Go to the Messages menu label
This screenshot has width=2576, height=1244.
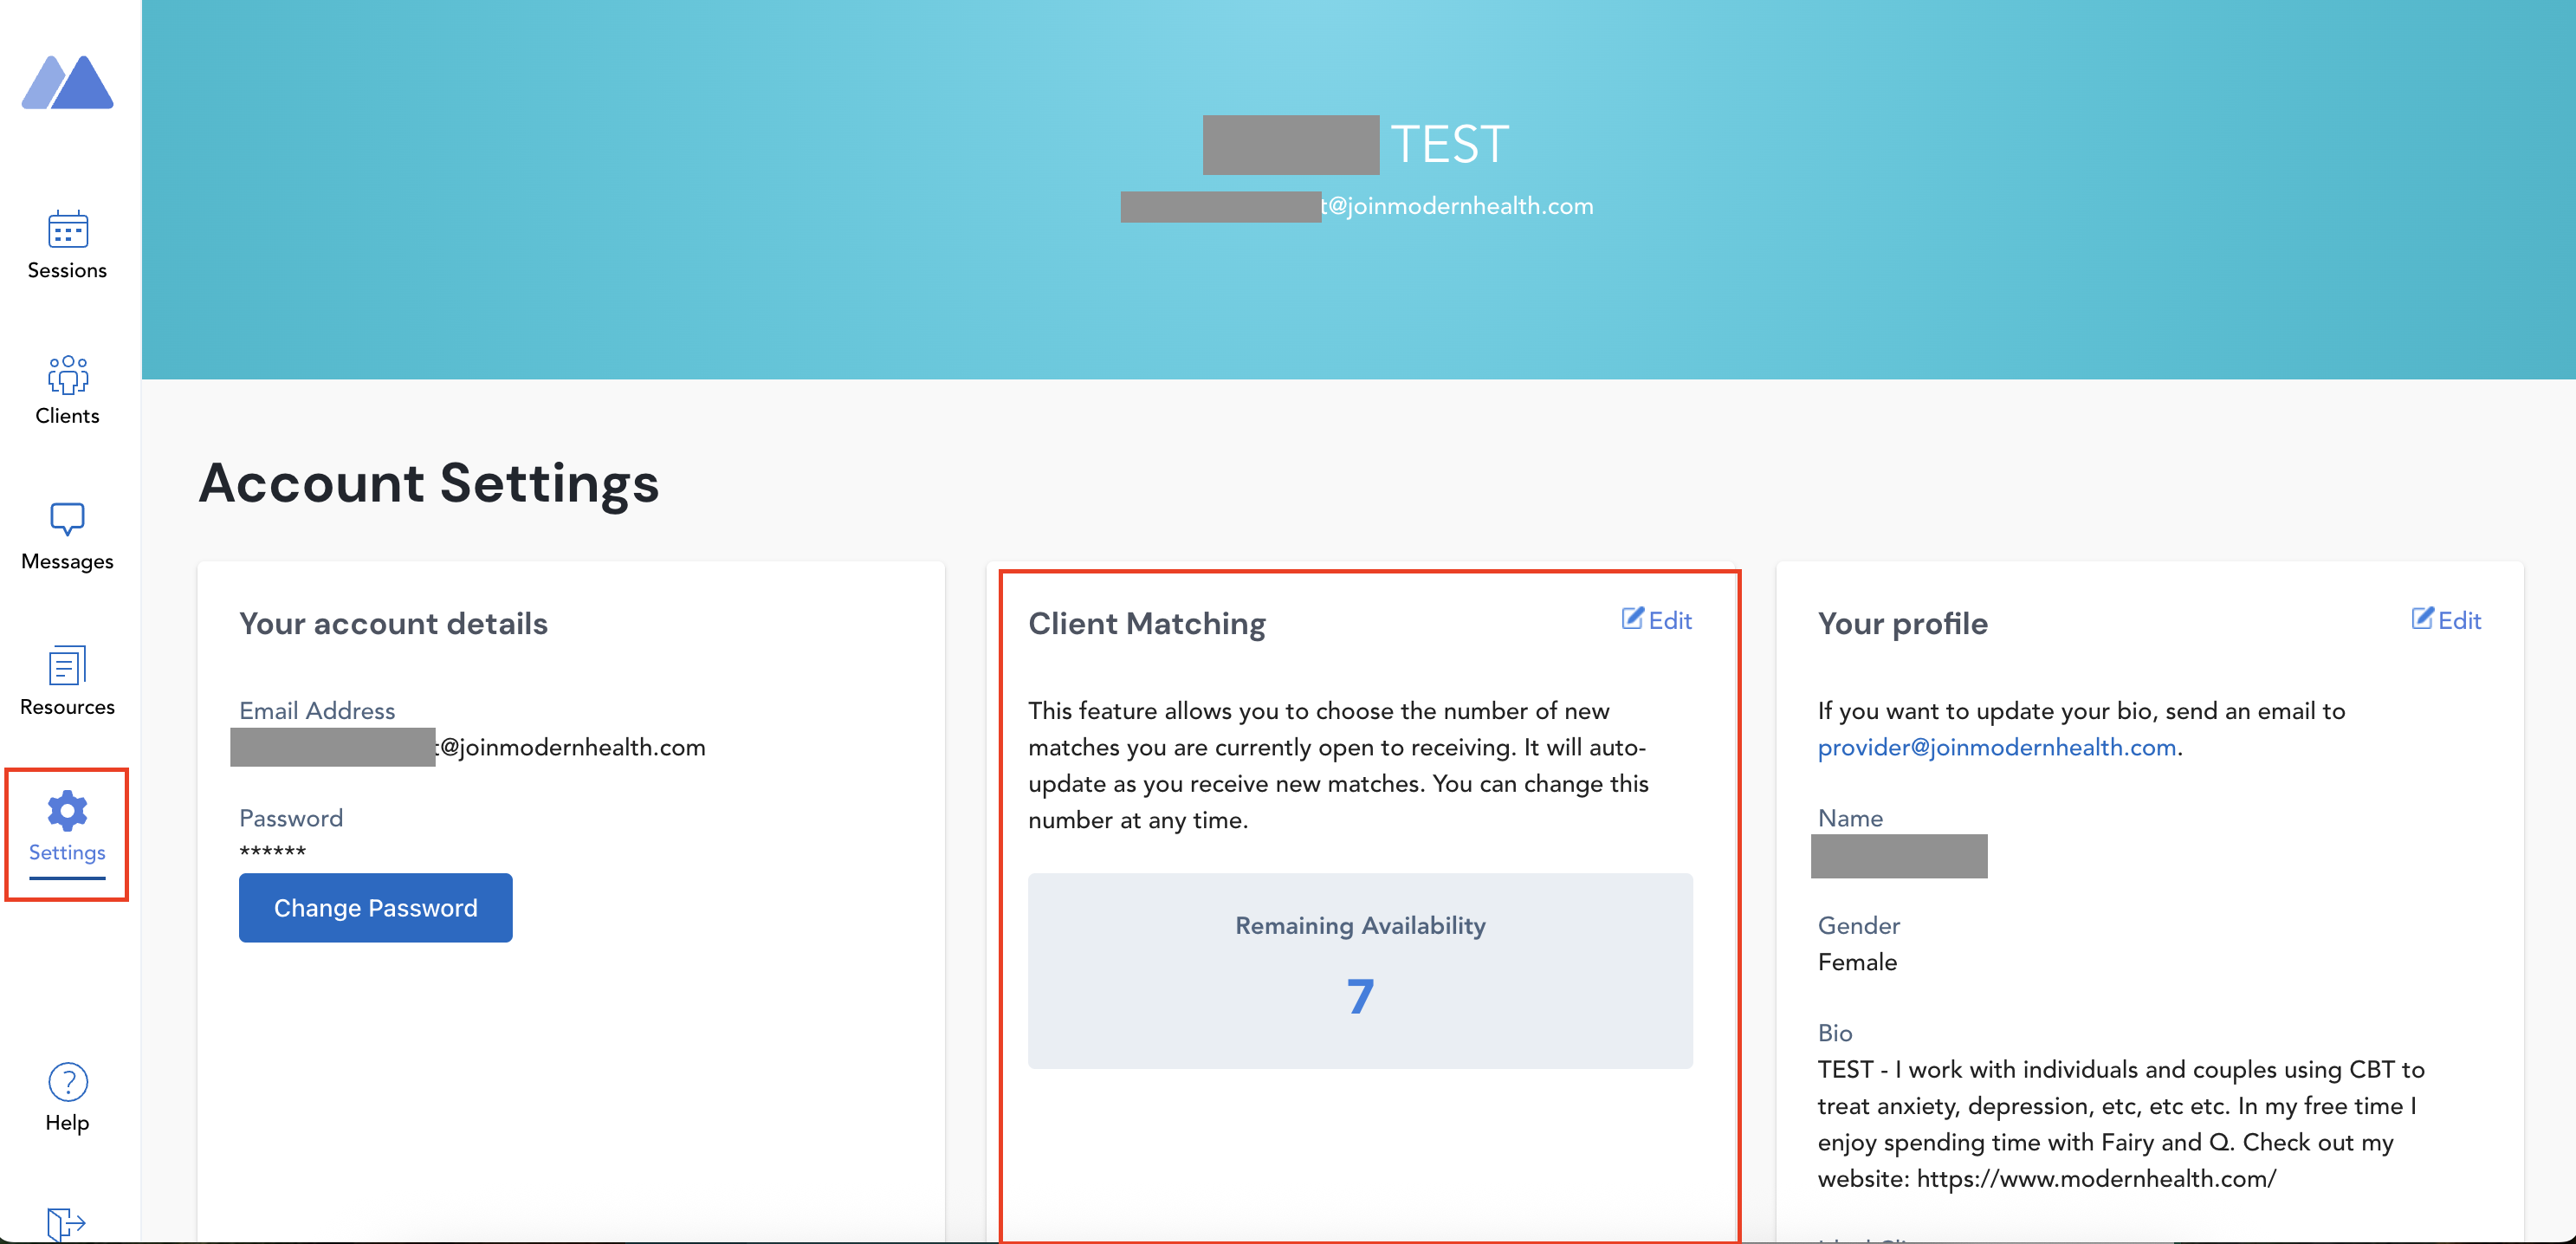[67, 561]
